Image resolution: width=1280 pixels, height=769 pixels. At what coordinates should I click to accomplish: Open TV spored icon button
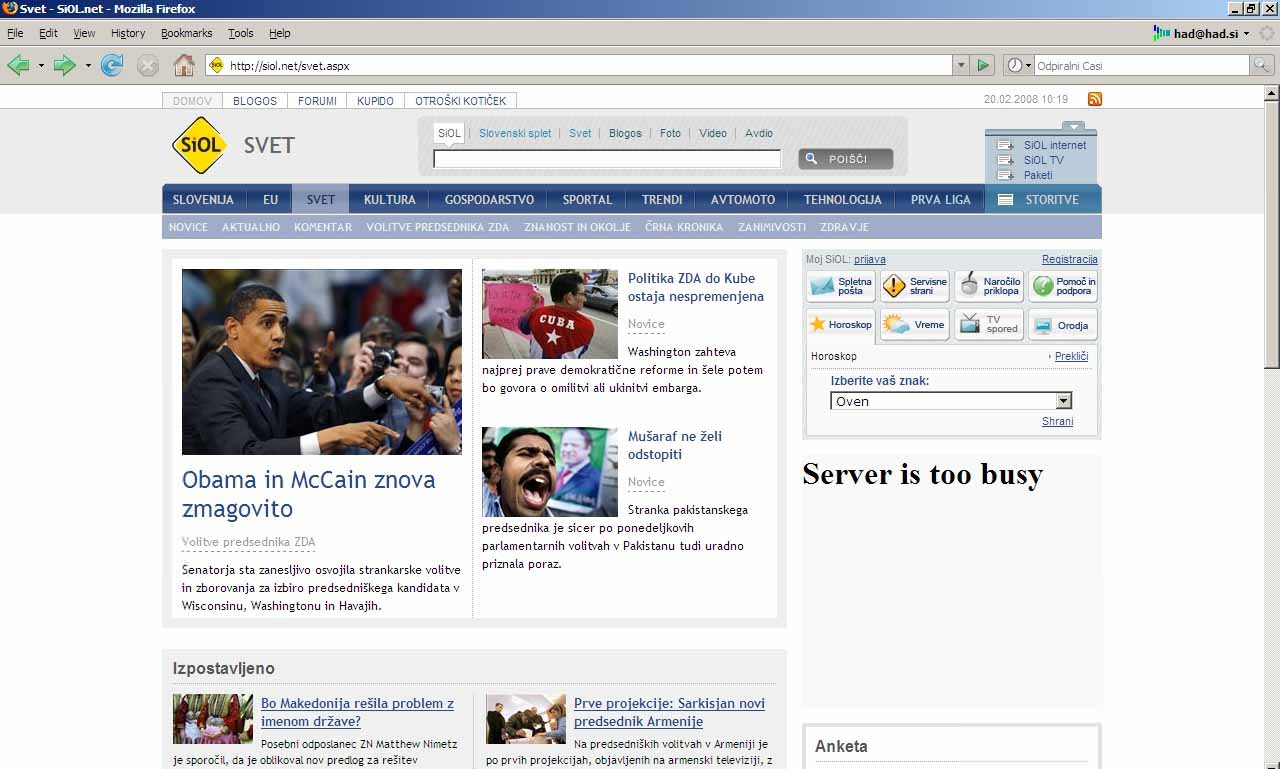click(x=989, y=325)
